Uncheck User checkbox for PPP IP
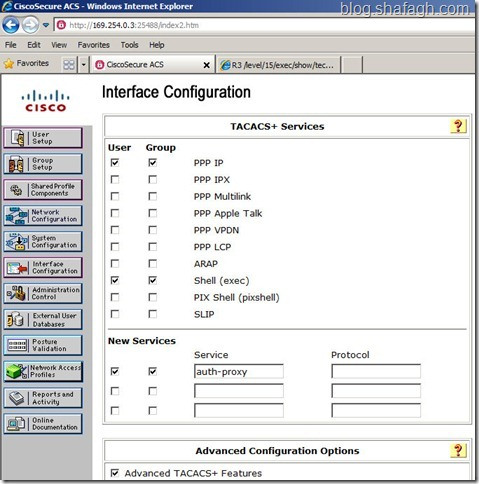 coord(115,163)
